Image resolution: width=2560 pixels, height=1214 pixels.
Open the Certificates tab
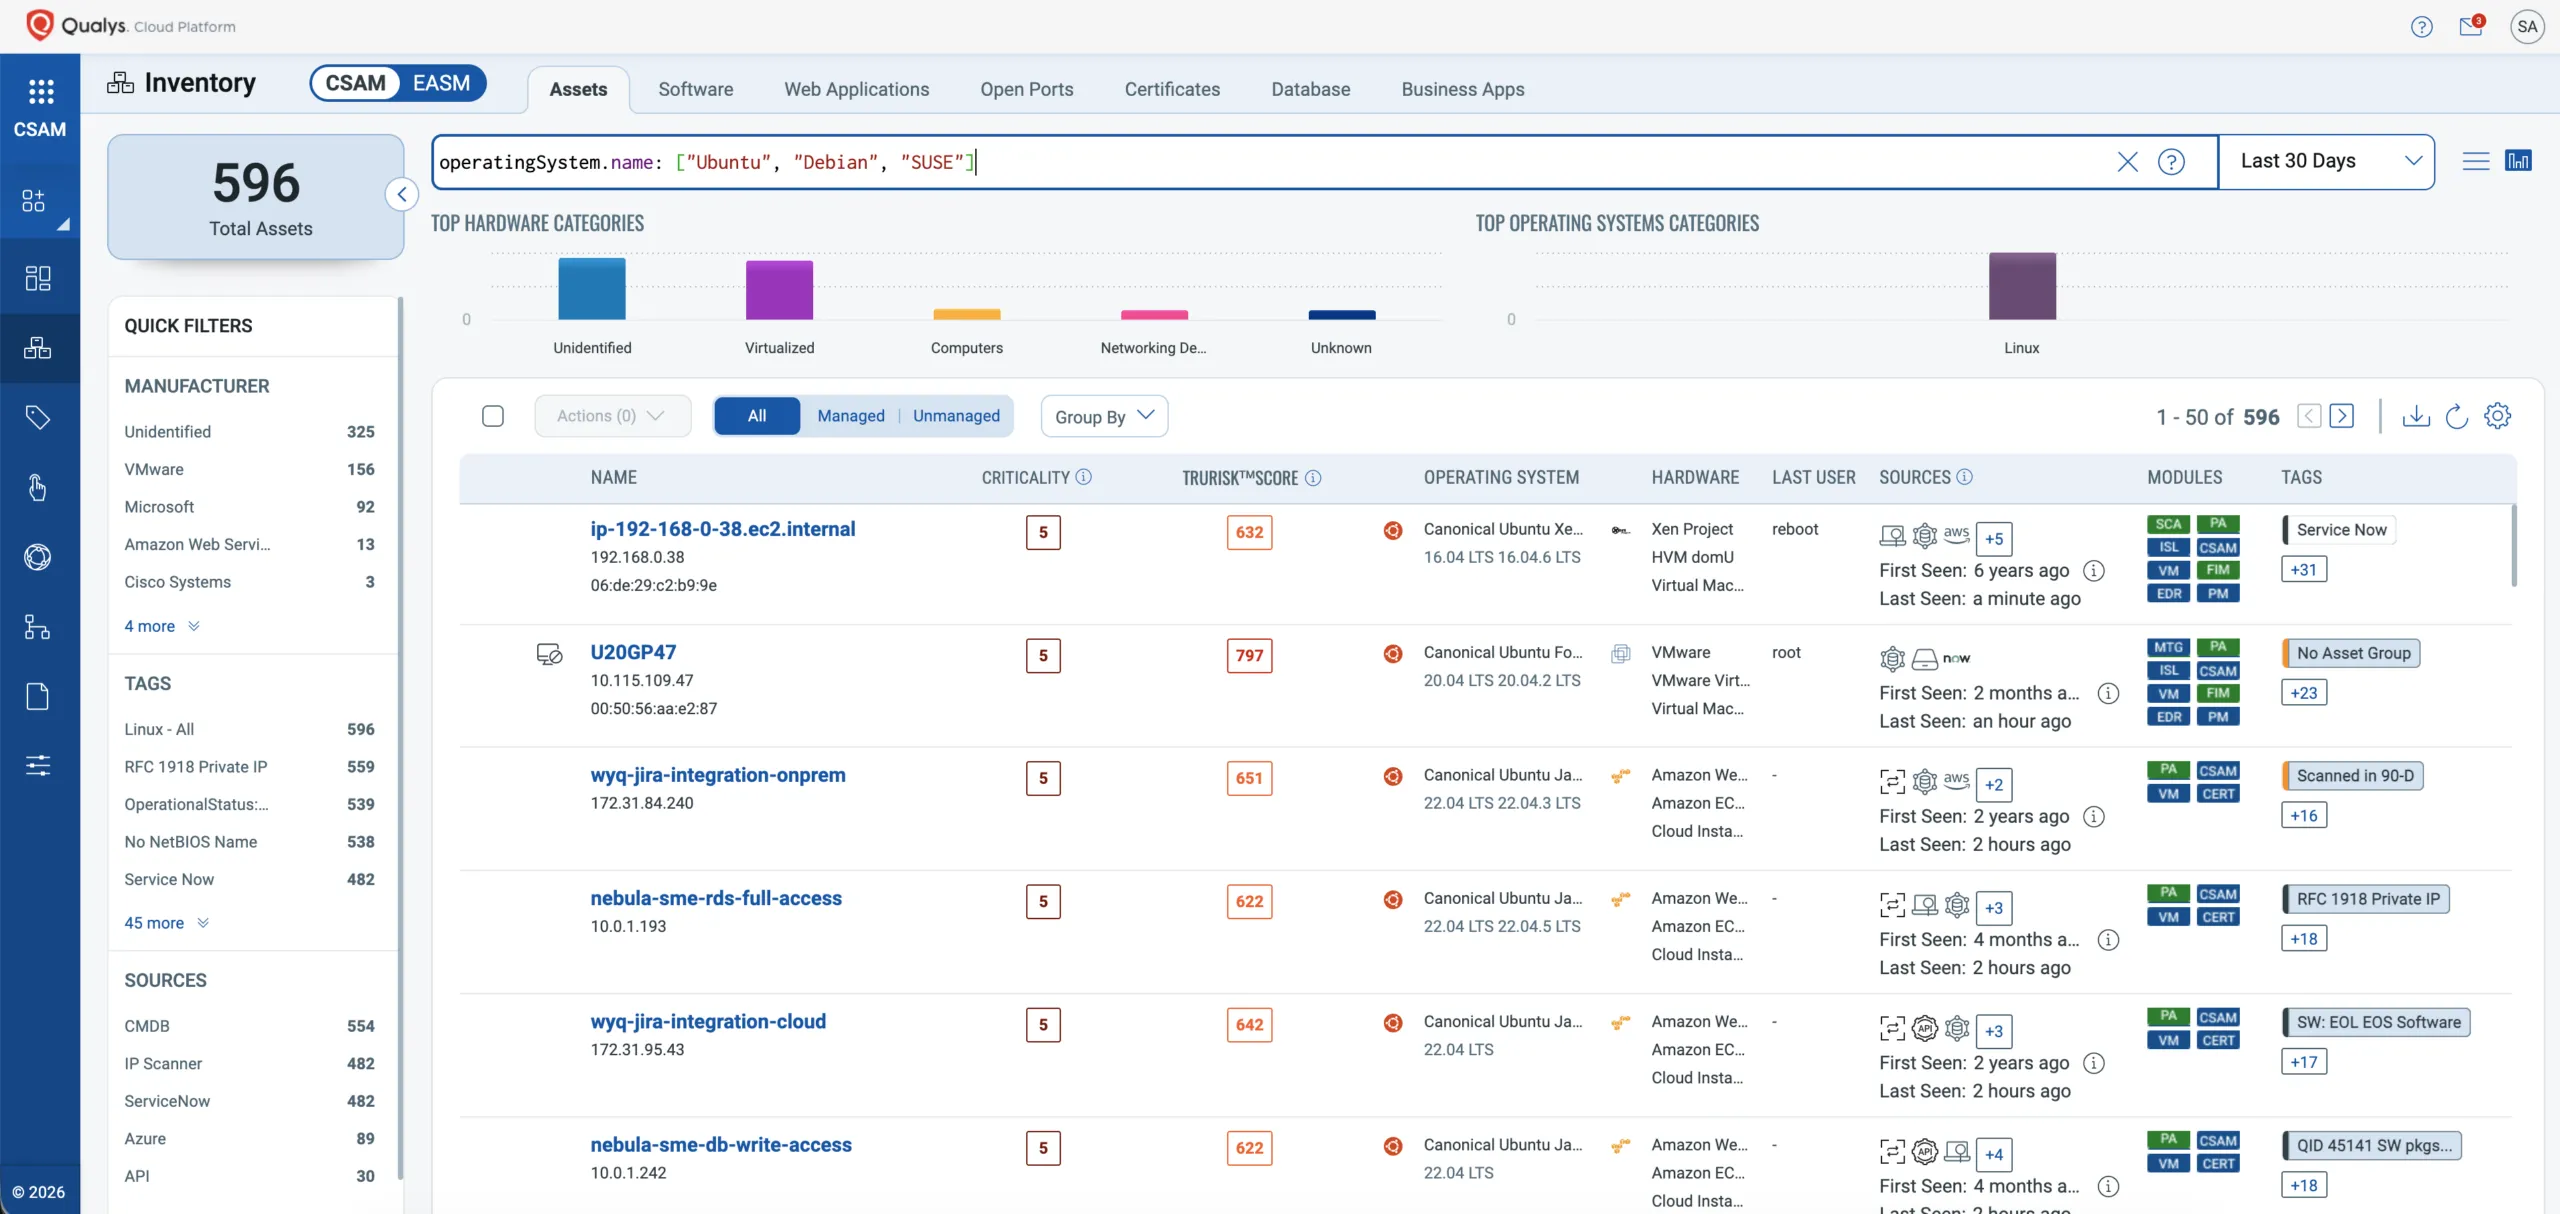tap(1172, 89)
